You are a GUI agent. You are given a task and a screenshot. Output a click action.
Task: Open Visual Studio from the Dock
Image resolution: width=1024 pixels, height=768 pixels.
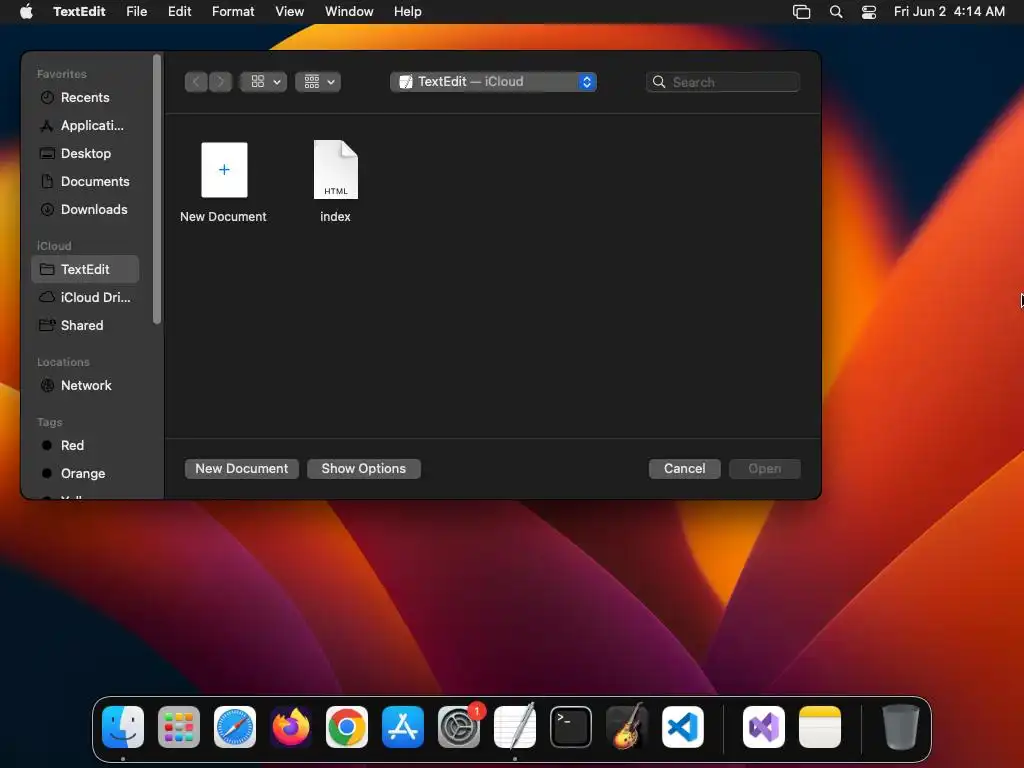(x=764, y=727)
